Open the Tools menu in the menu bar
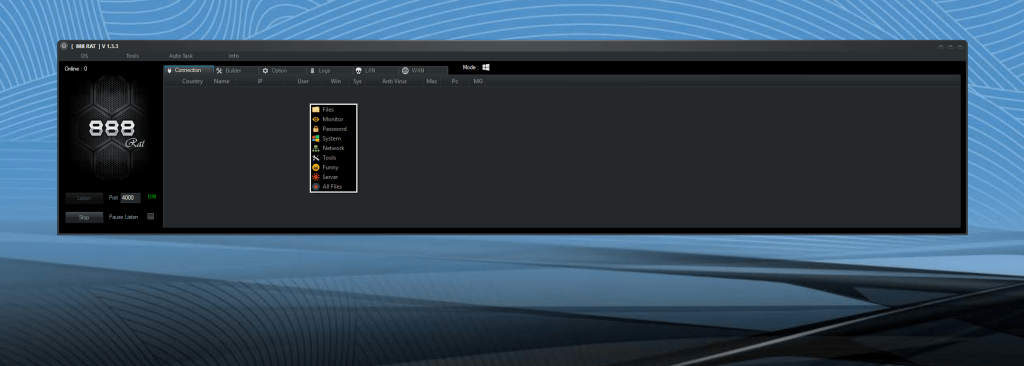This screenshot has width=1024, height=366. click(133, 56)
